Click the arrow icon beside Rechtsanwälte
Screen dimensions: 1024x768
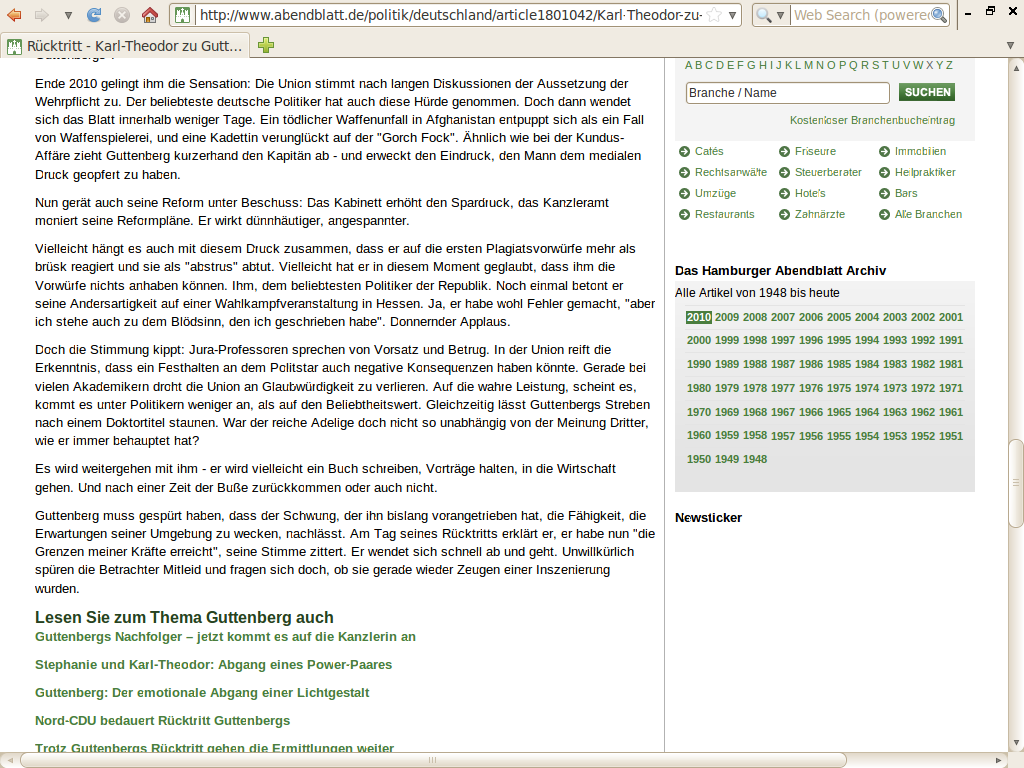684,172
